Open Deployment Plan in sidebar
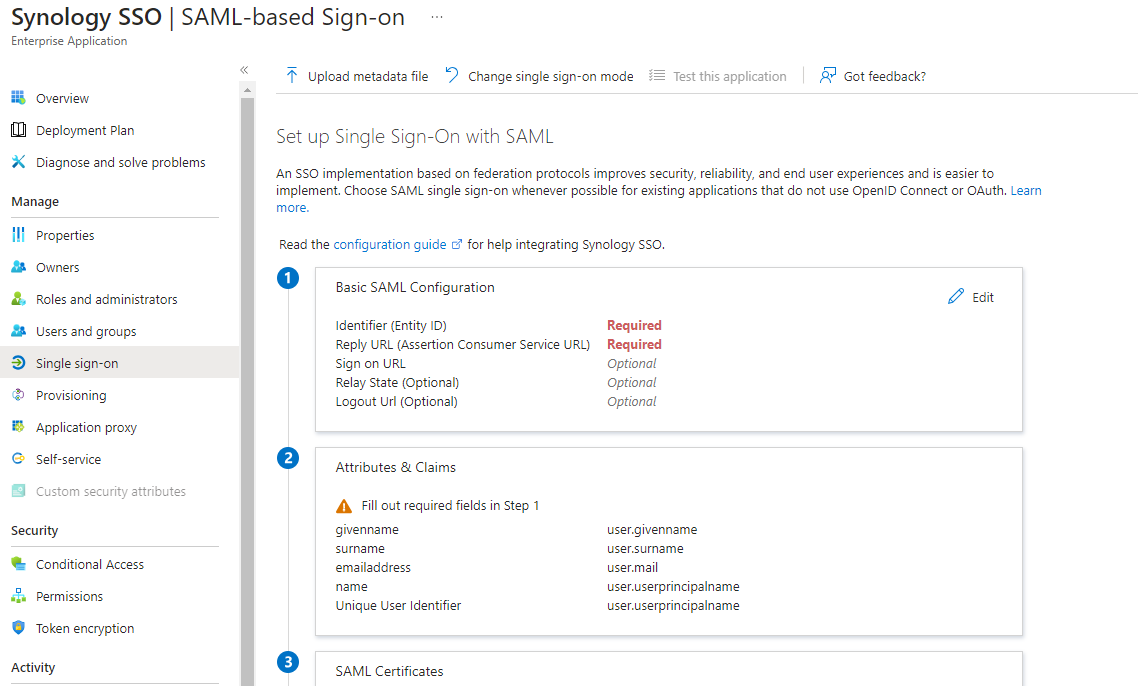Screen dimensions: 1138x686 click(85, 131)
